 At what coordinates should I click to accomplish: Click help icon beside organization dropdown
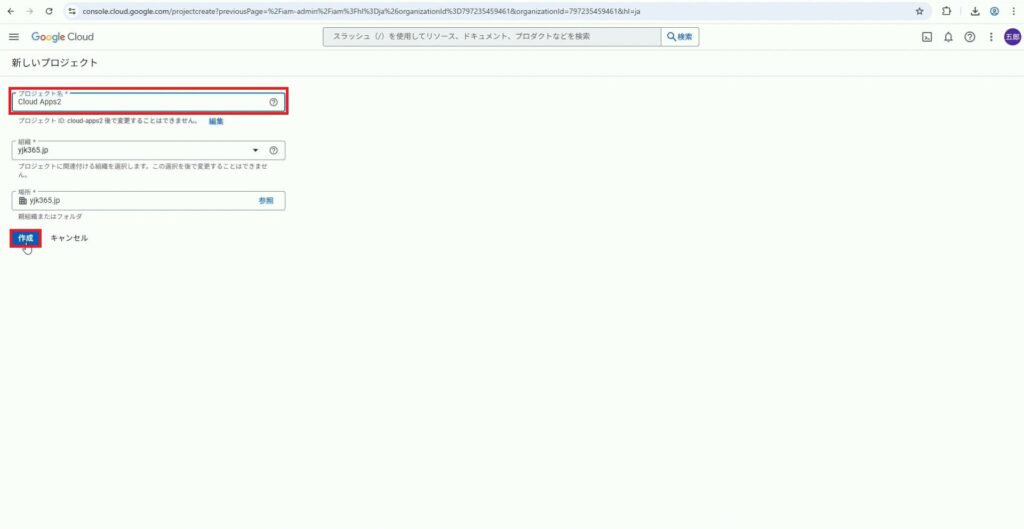273,150
